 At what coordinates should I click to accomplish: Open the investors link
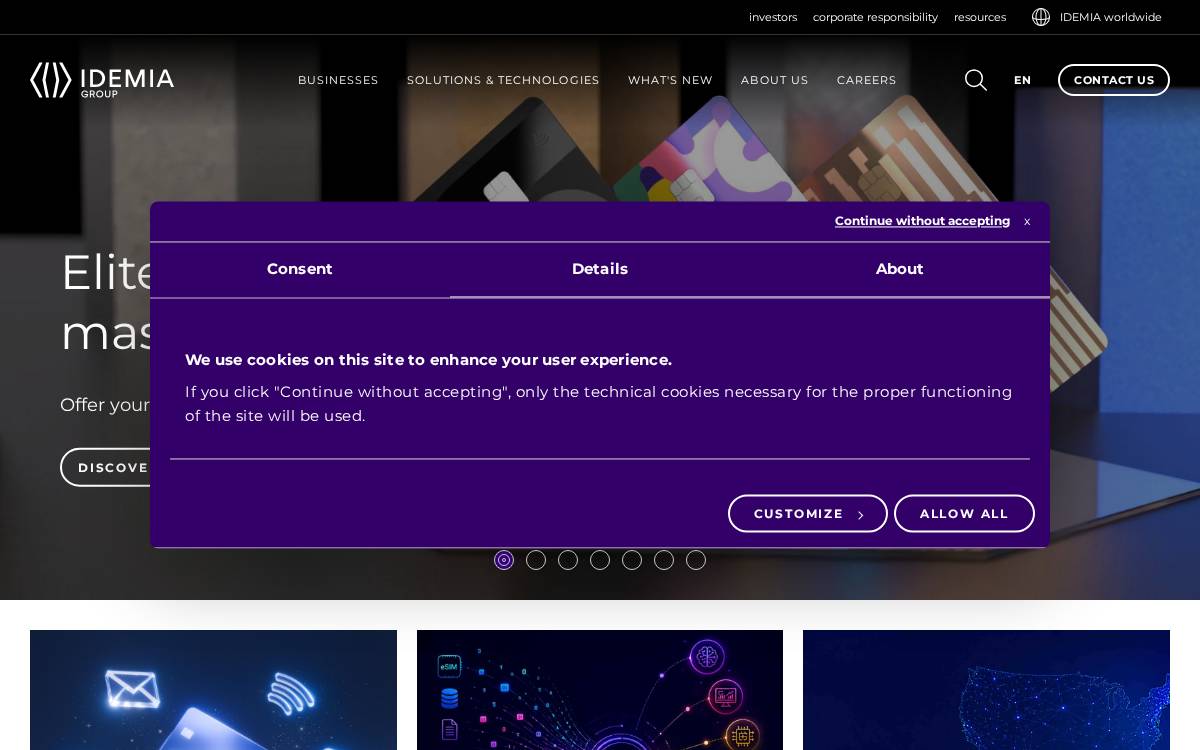point(773,17)
